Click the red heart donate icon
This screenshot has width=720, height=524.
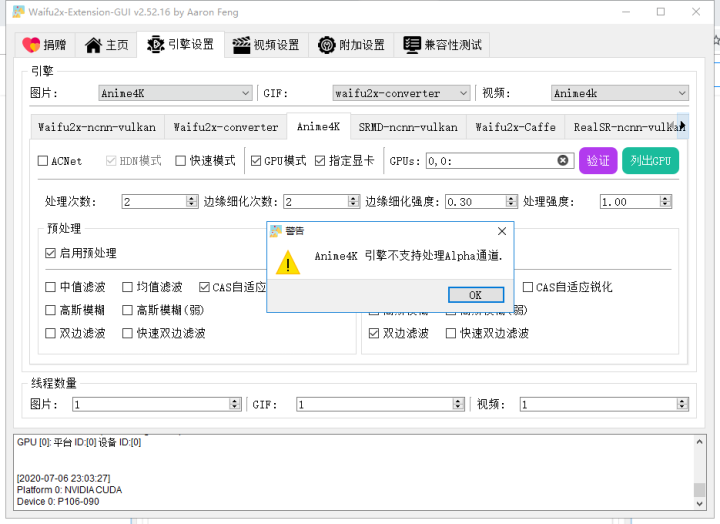point(31,45)
